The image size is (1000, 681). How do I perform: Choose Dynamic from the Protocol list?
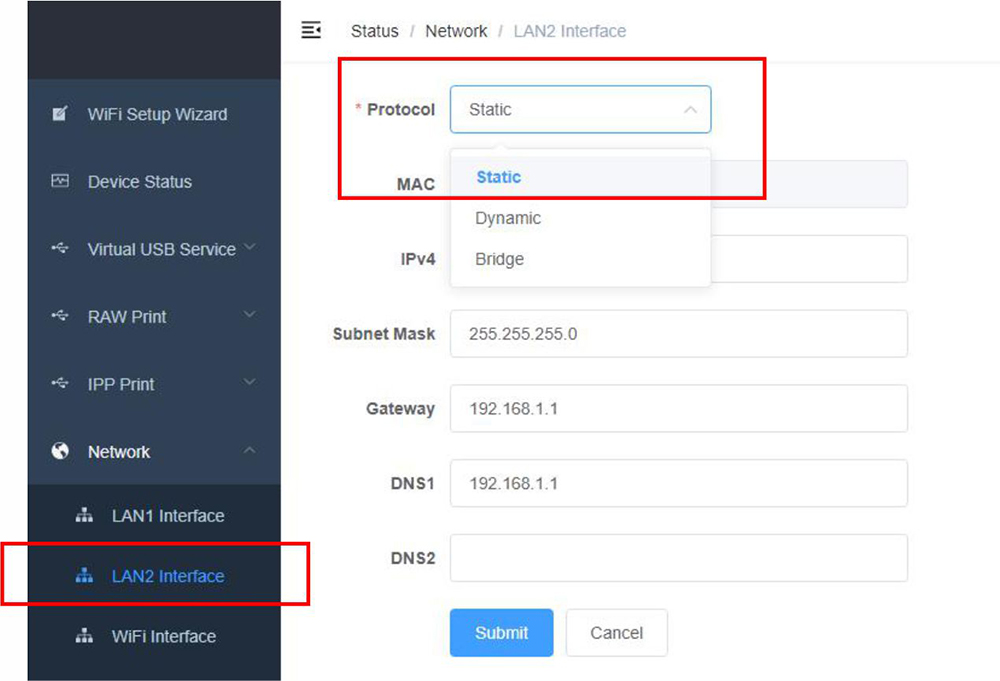(x=508, y=218)
